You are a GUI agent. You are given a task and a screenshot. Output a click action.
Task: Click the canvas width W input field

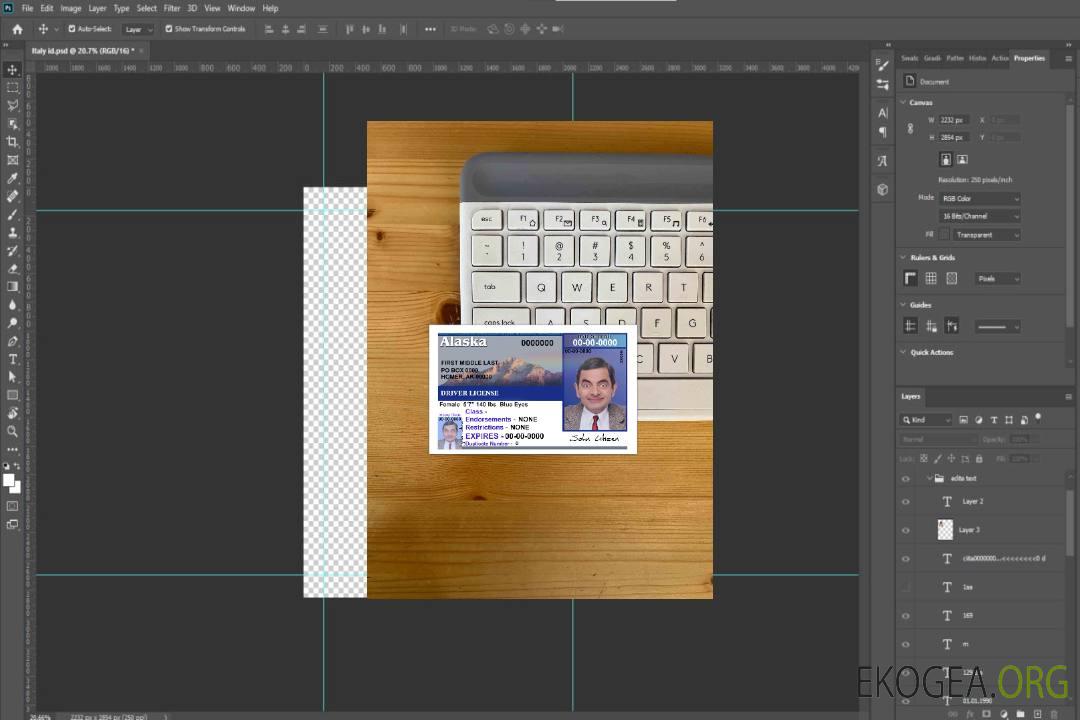(x=953, y=120)
